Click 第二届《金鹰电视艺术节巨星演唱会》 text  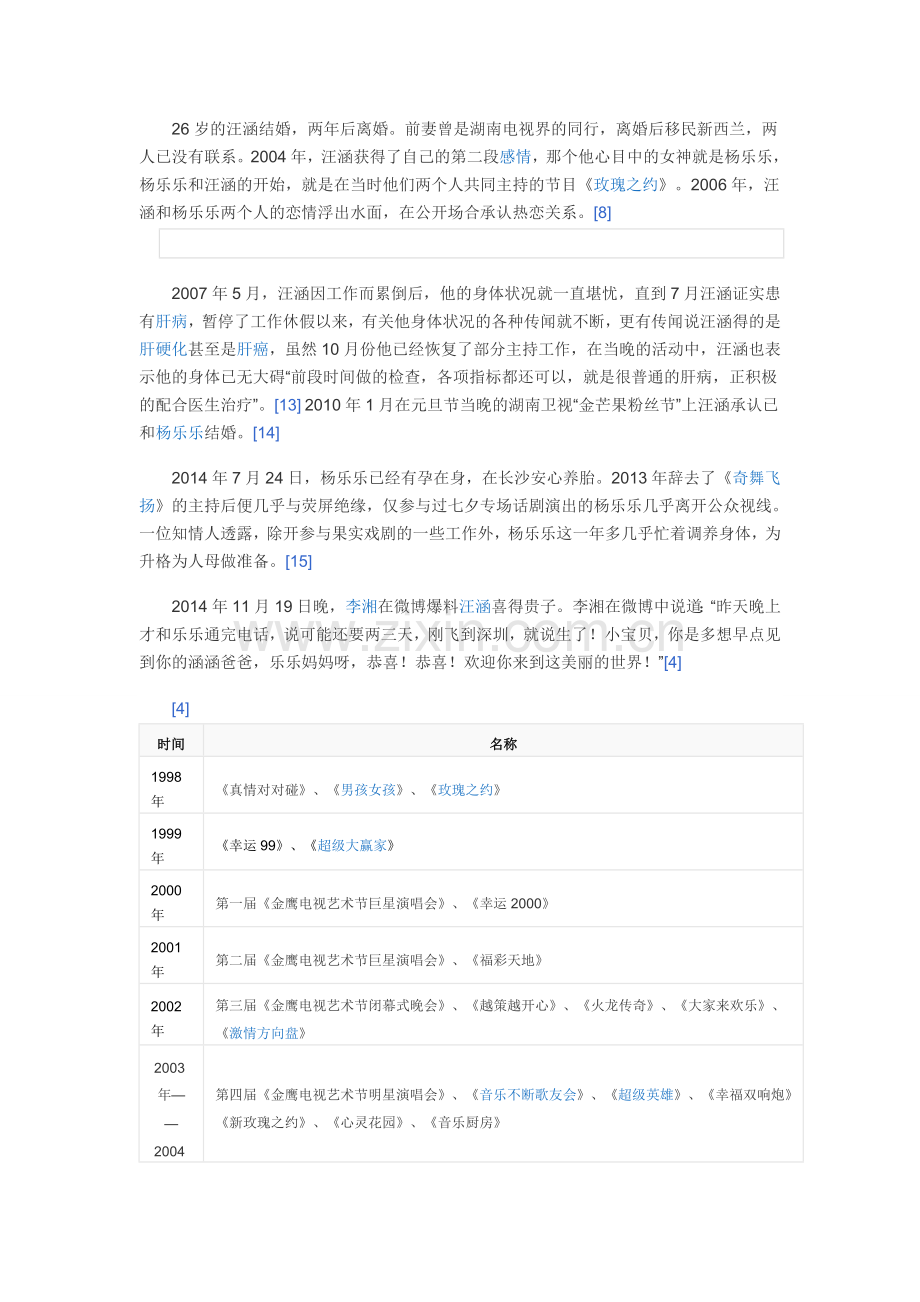[x=331, y=960]
